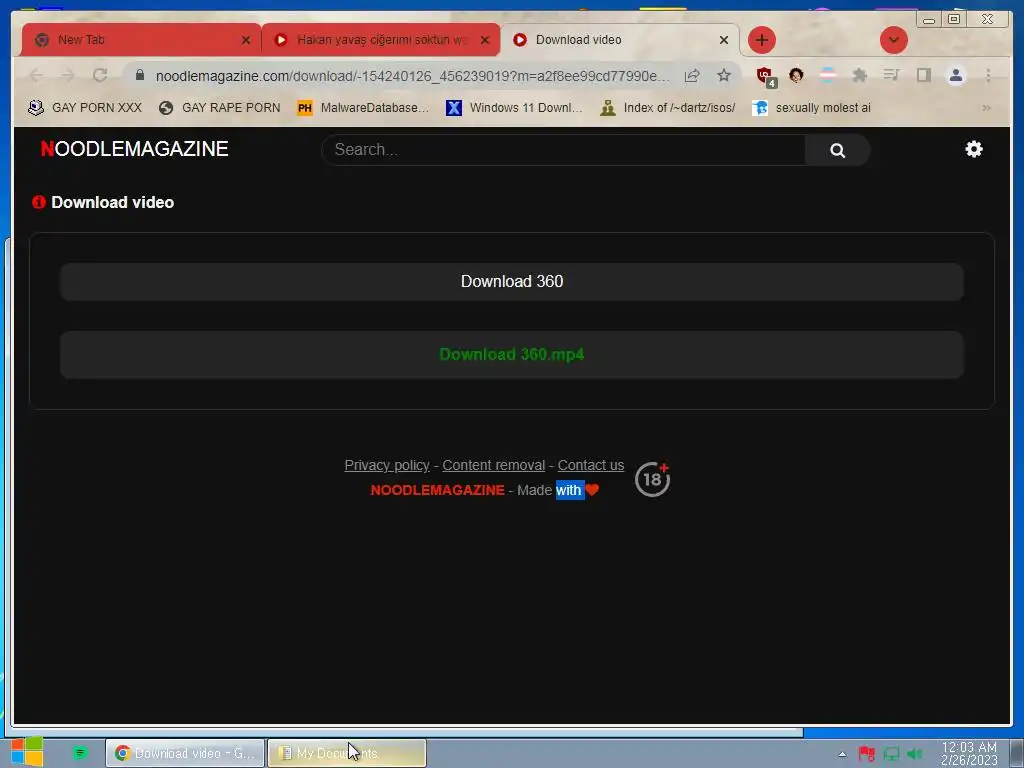
Task: View site information via the padlock icon
Action: tap(139, 76)
